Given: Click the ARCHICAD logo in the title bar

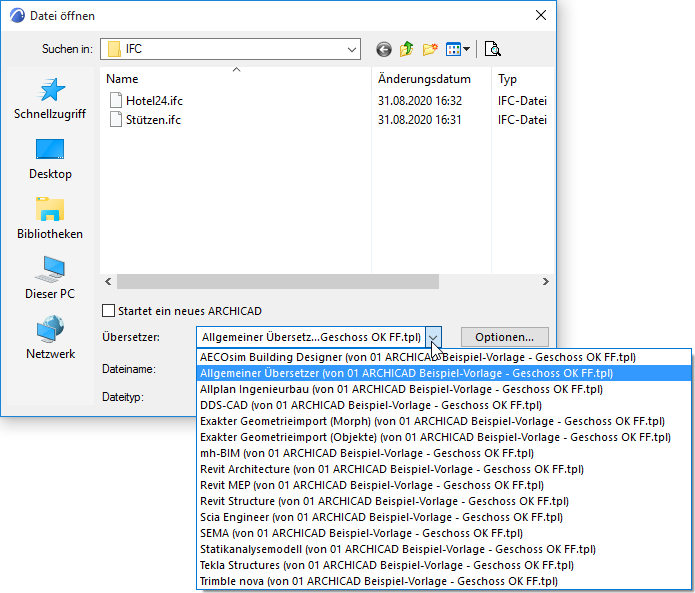Looking at the screenshot, I should pos(17,16).
